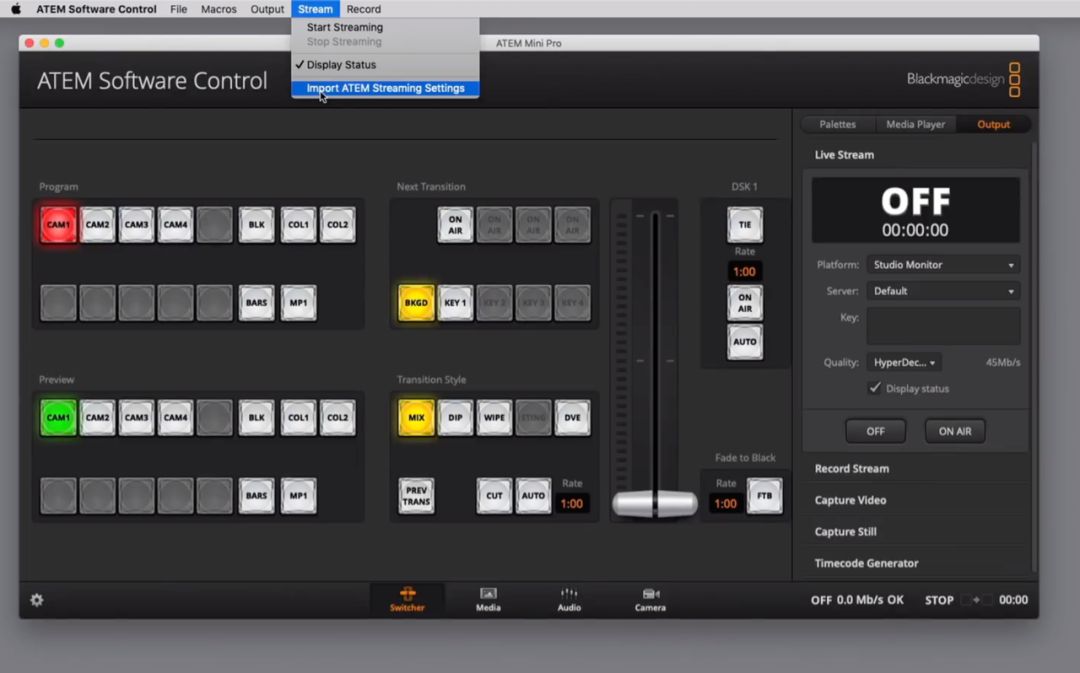Click AUTO in Transition Style
This screenshot has height=673, width=1080.
coord(533,495)
